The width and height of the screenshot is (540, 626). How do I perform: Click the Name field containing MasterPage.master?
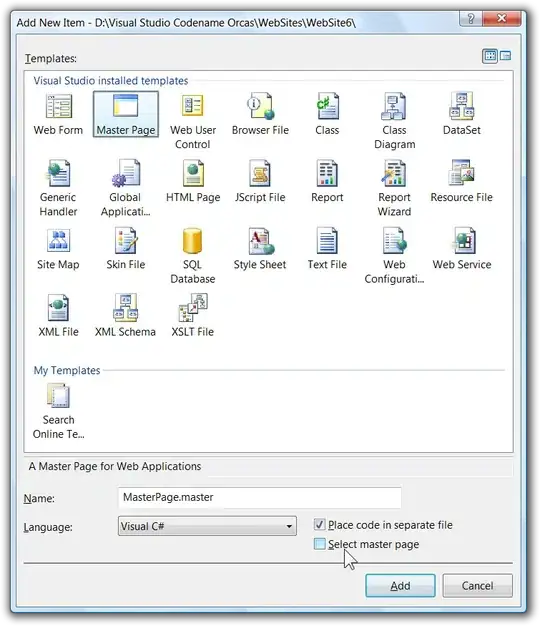pos(259,497)
